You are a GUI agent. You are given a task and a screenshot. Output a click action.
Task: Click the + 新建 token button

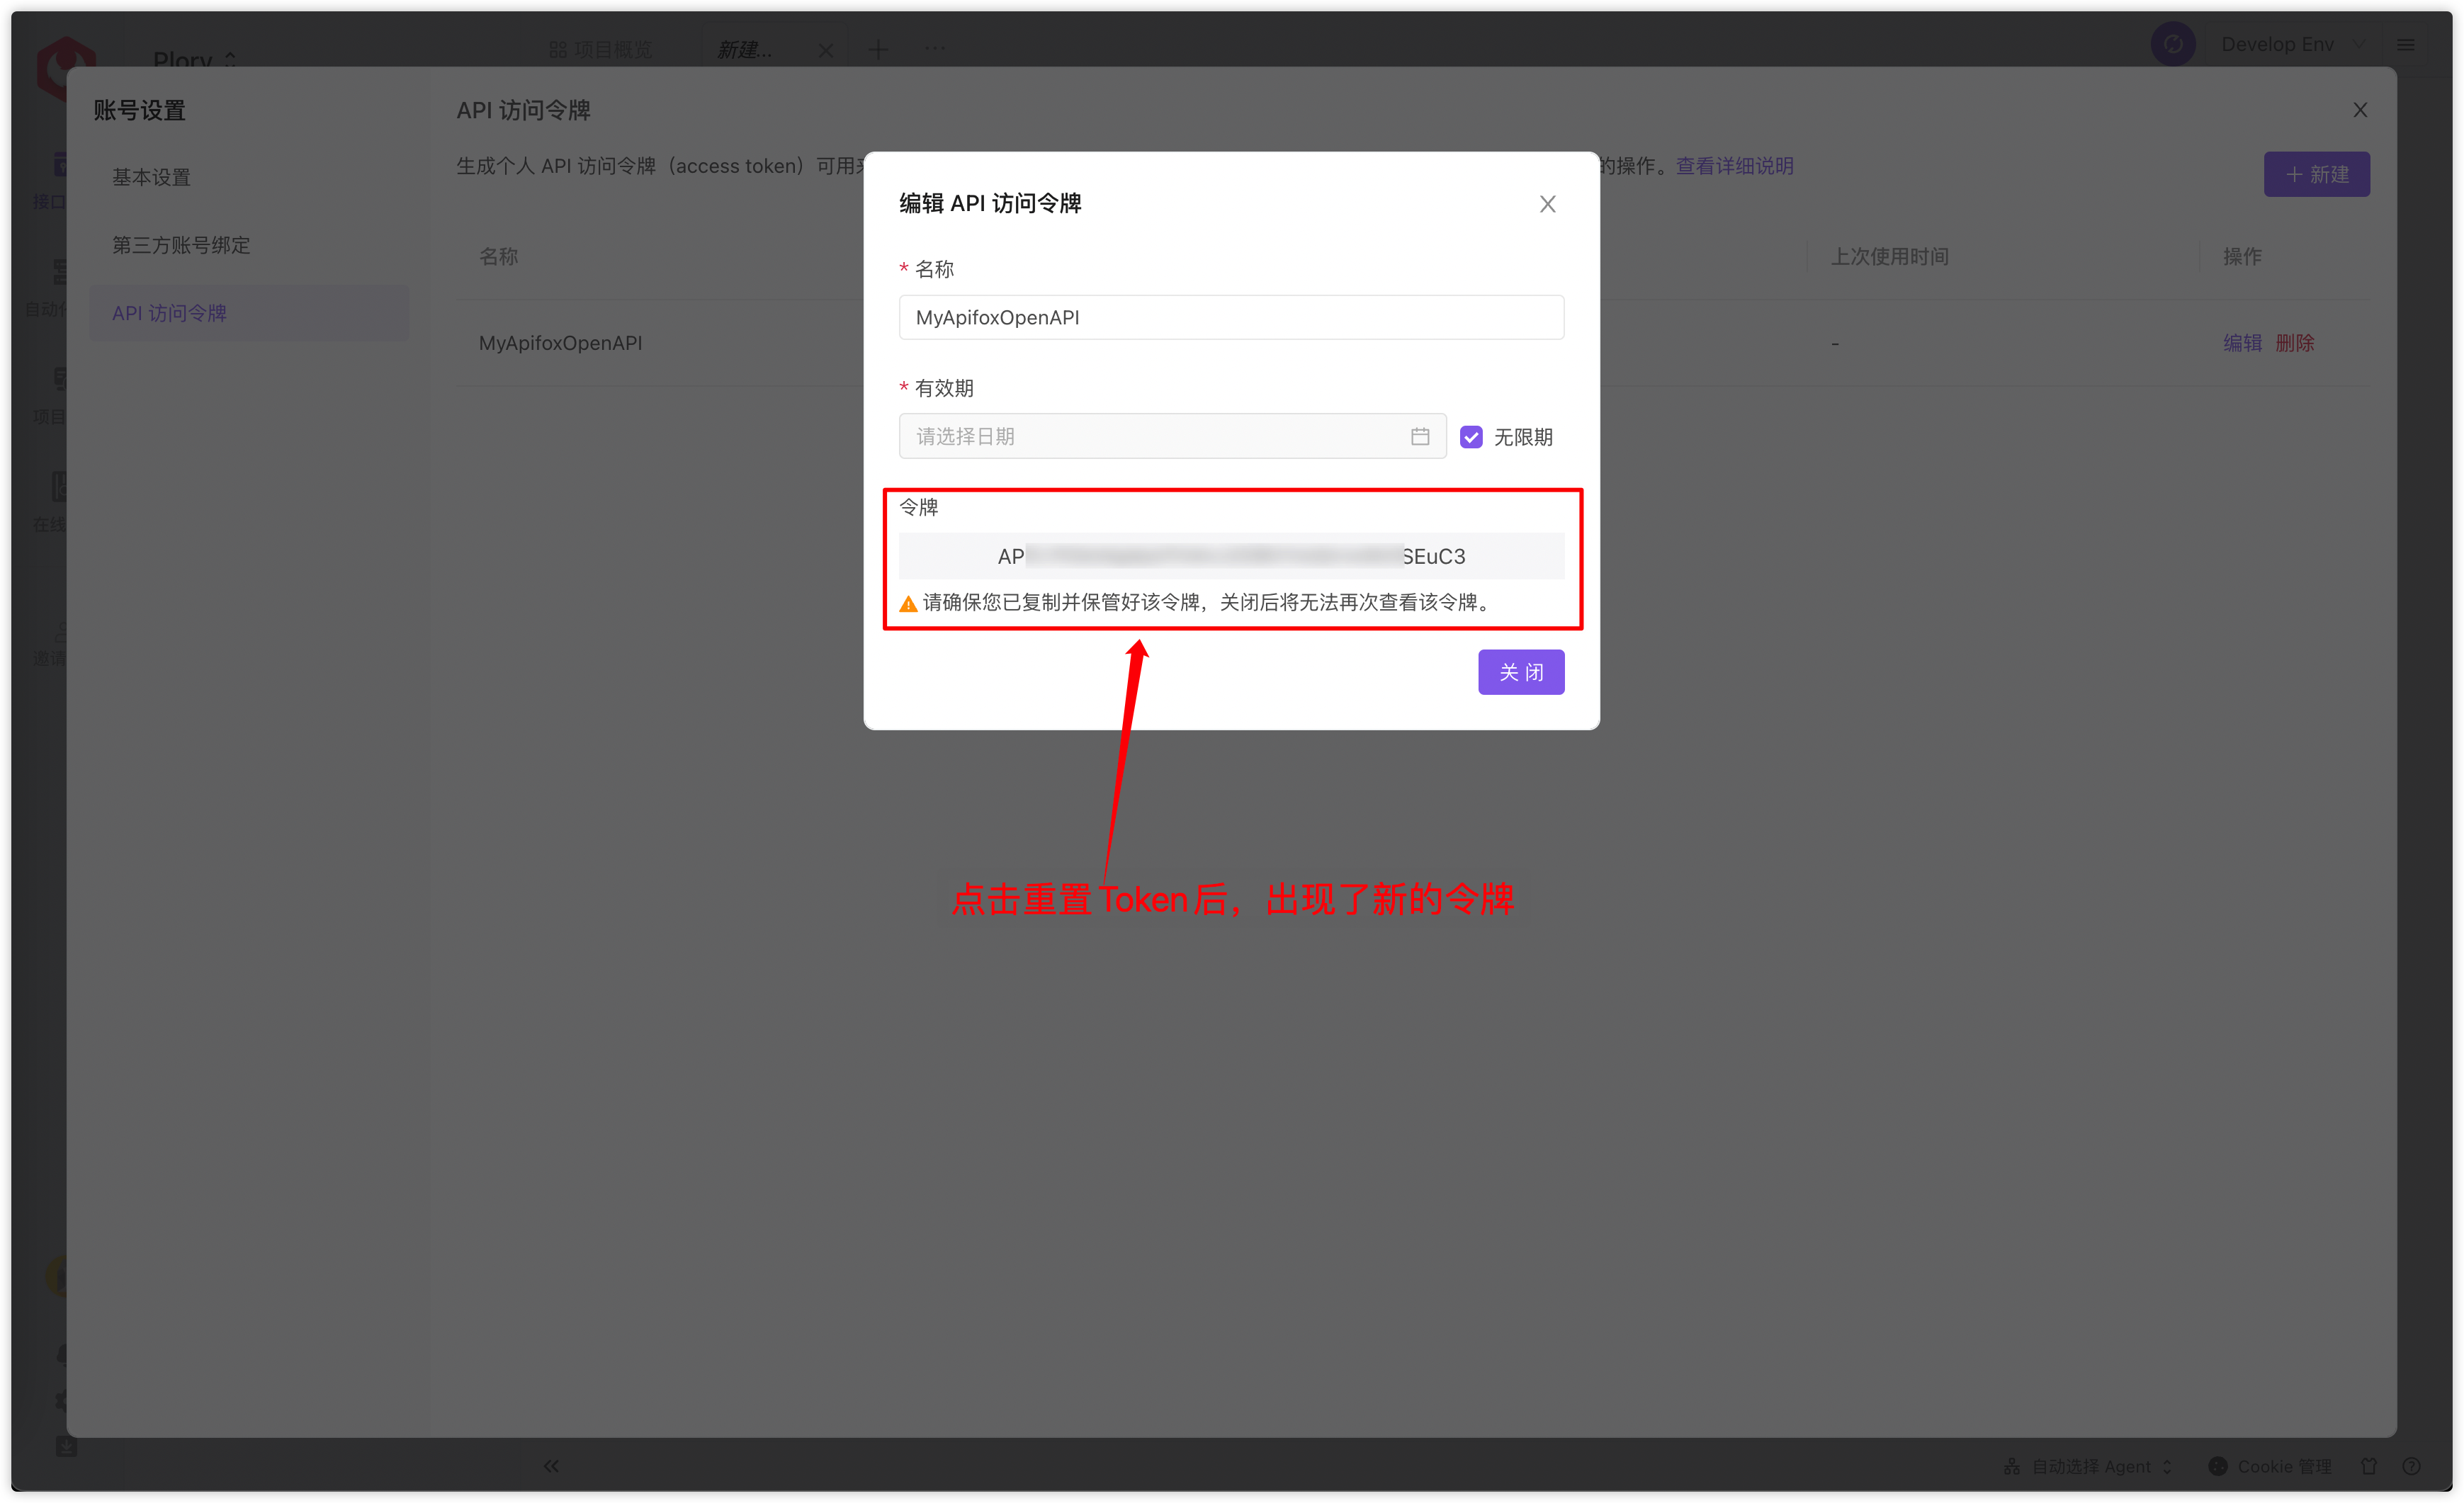point(2316,175)
